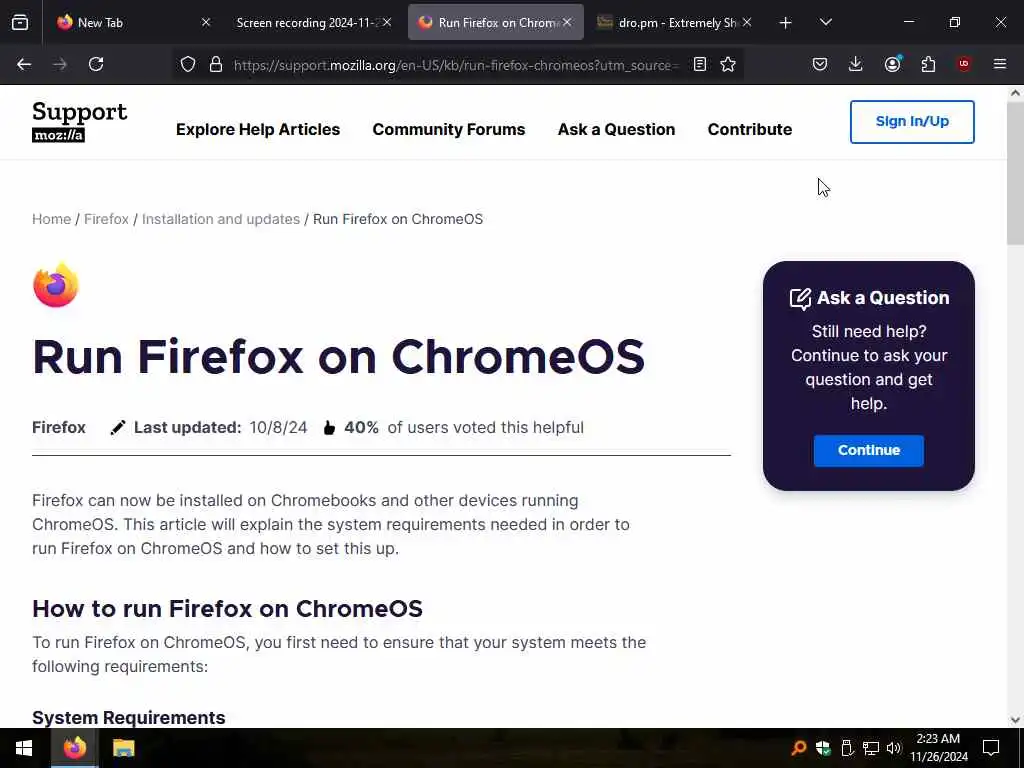Save page to Pocket
Viewport: 1024px width, 768px height.
pos(820,64)
